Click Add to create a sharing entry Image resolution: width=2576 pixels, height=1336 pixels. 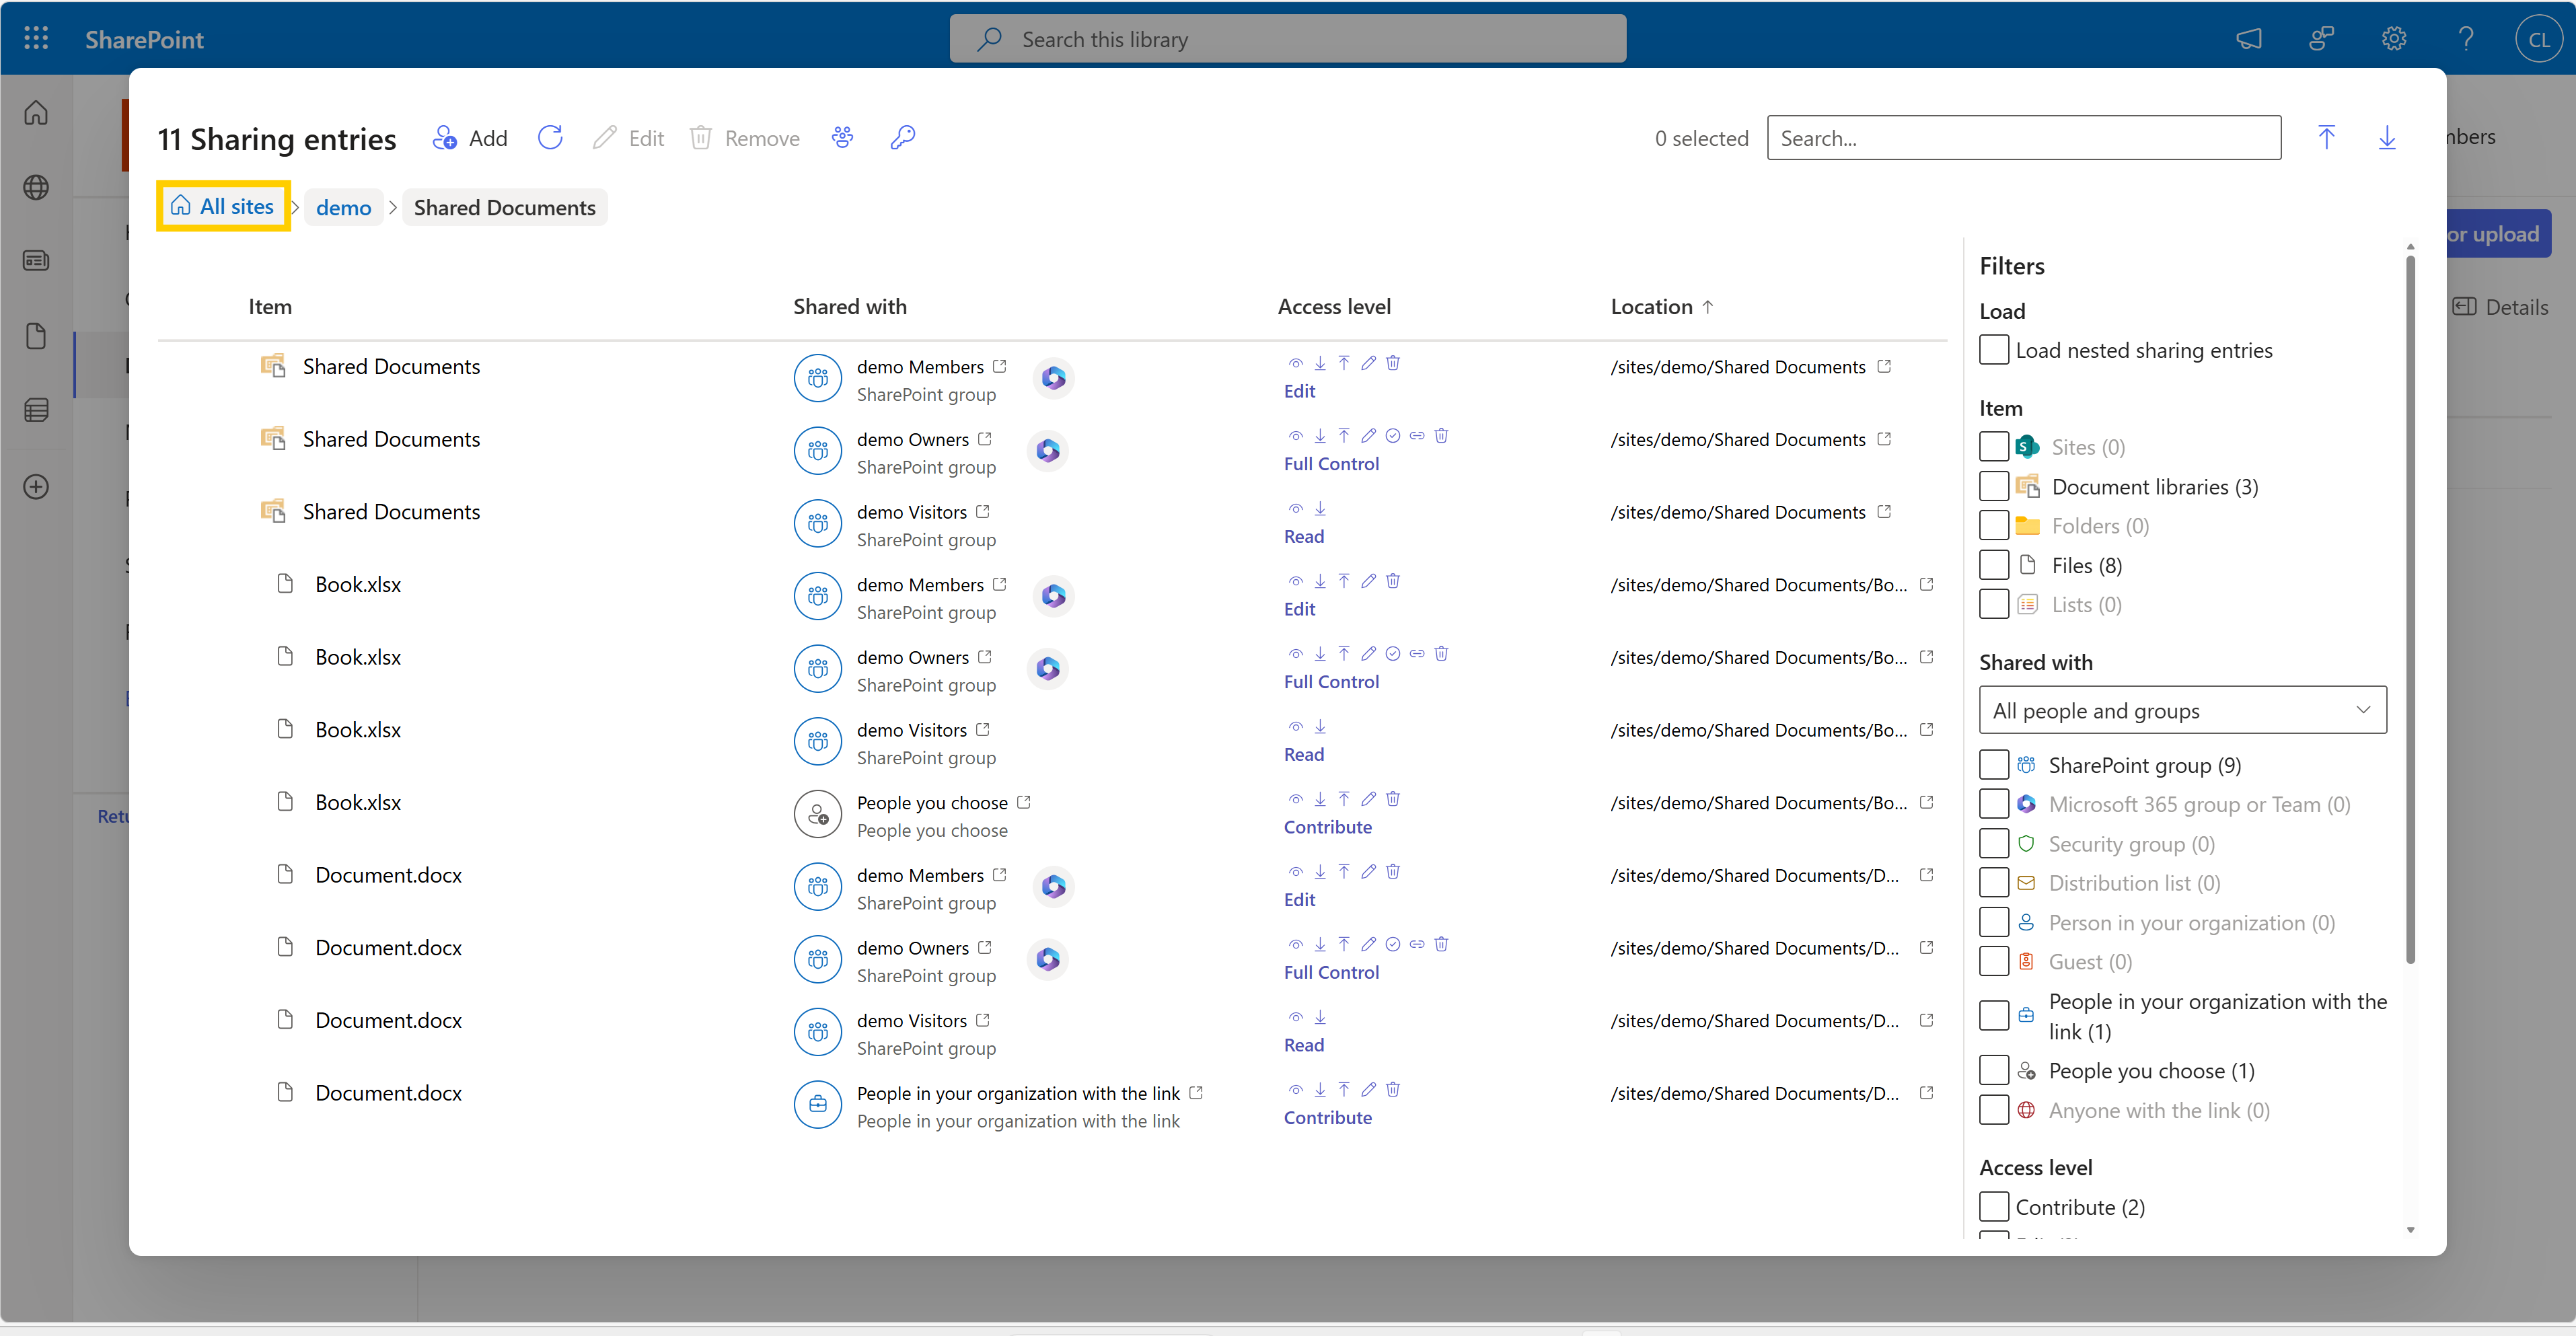tap(469, 137)
